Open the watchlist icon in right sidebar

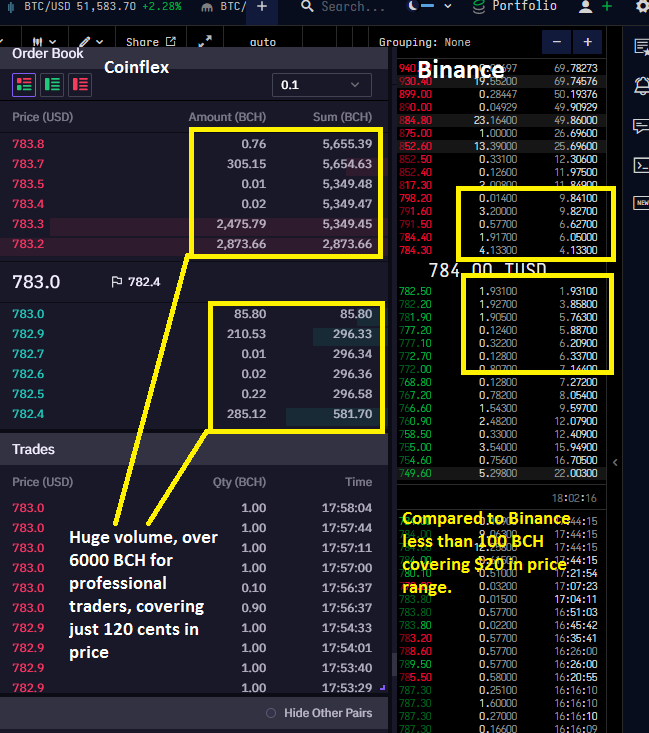coord(641,47)
